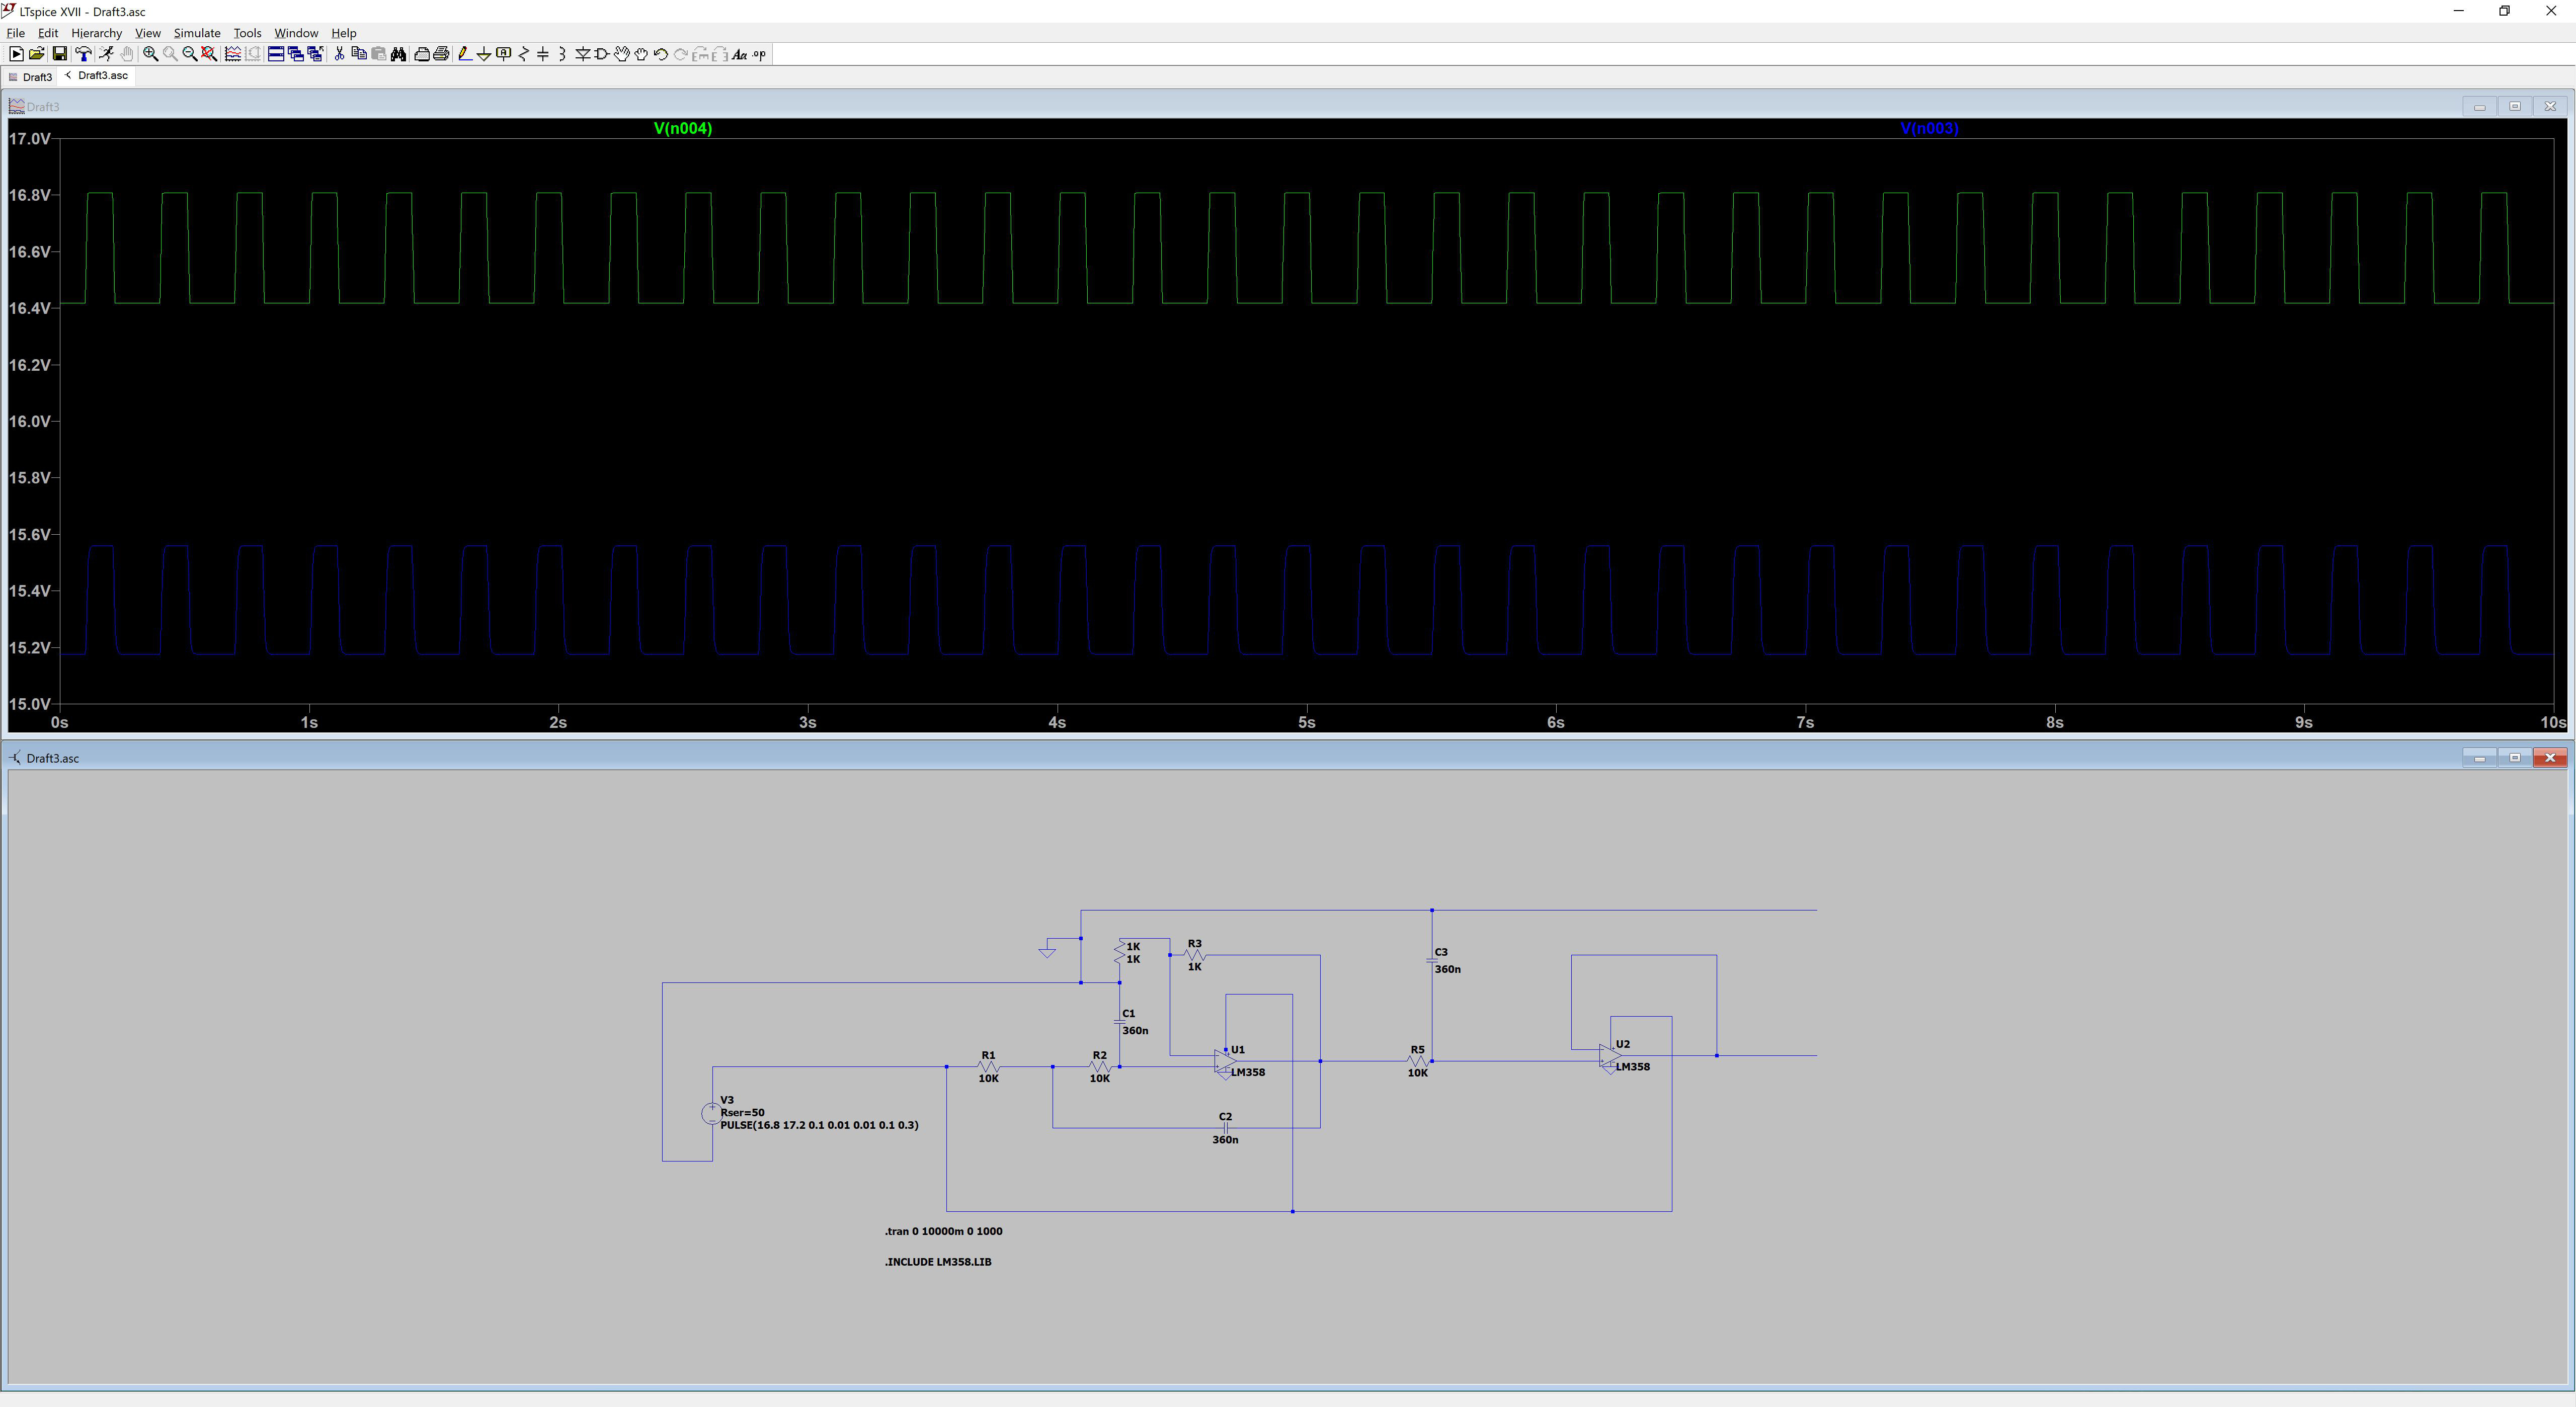Click capacitor C3 in the schematic
This screenshot has width=2576, height=1407.
click(1432, 961)
